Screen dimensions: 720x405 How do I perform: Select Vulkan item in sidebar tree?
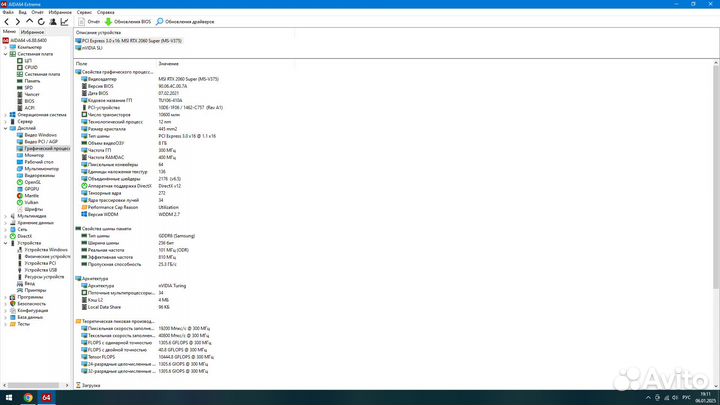32,201
